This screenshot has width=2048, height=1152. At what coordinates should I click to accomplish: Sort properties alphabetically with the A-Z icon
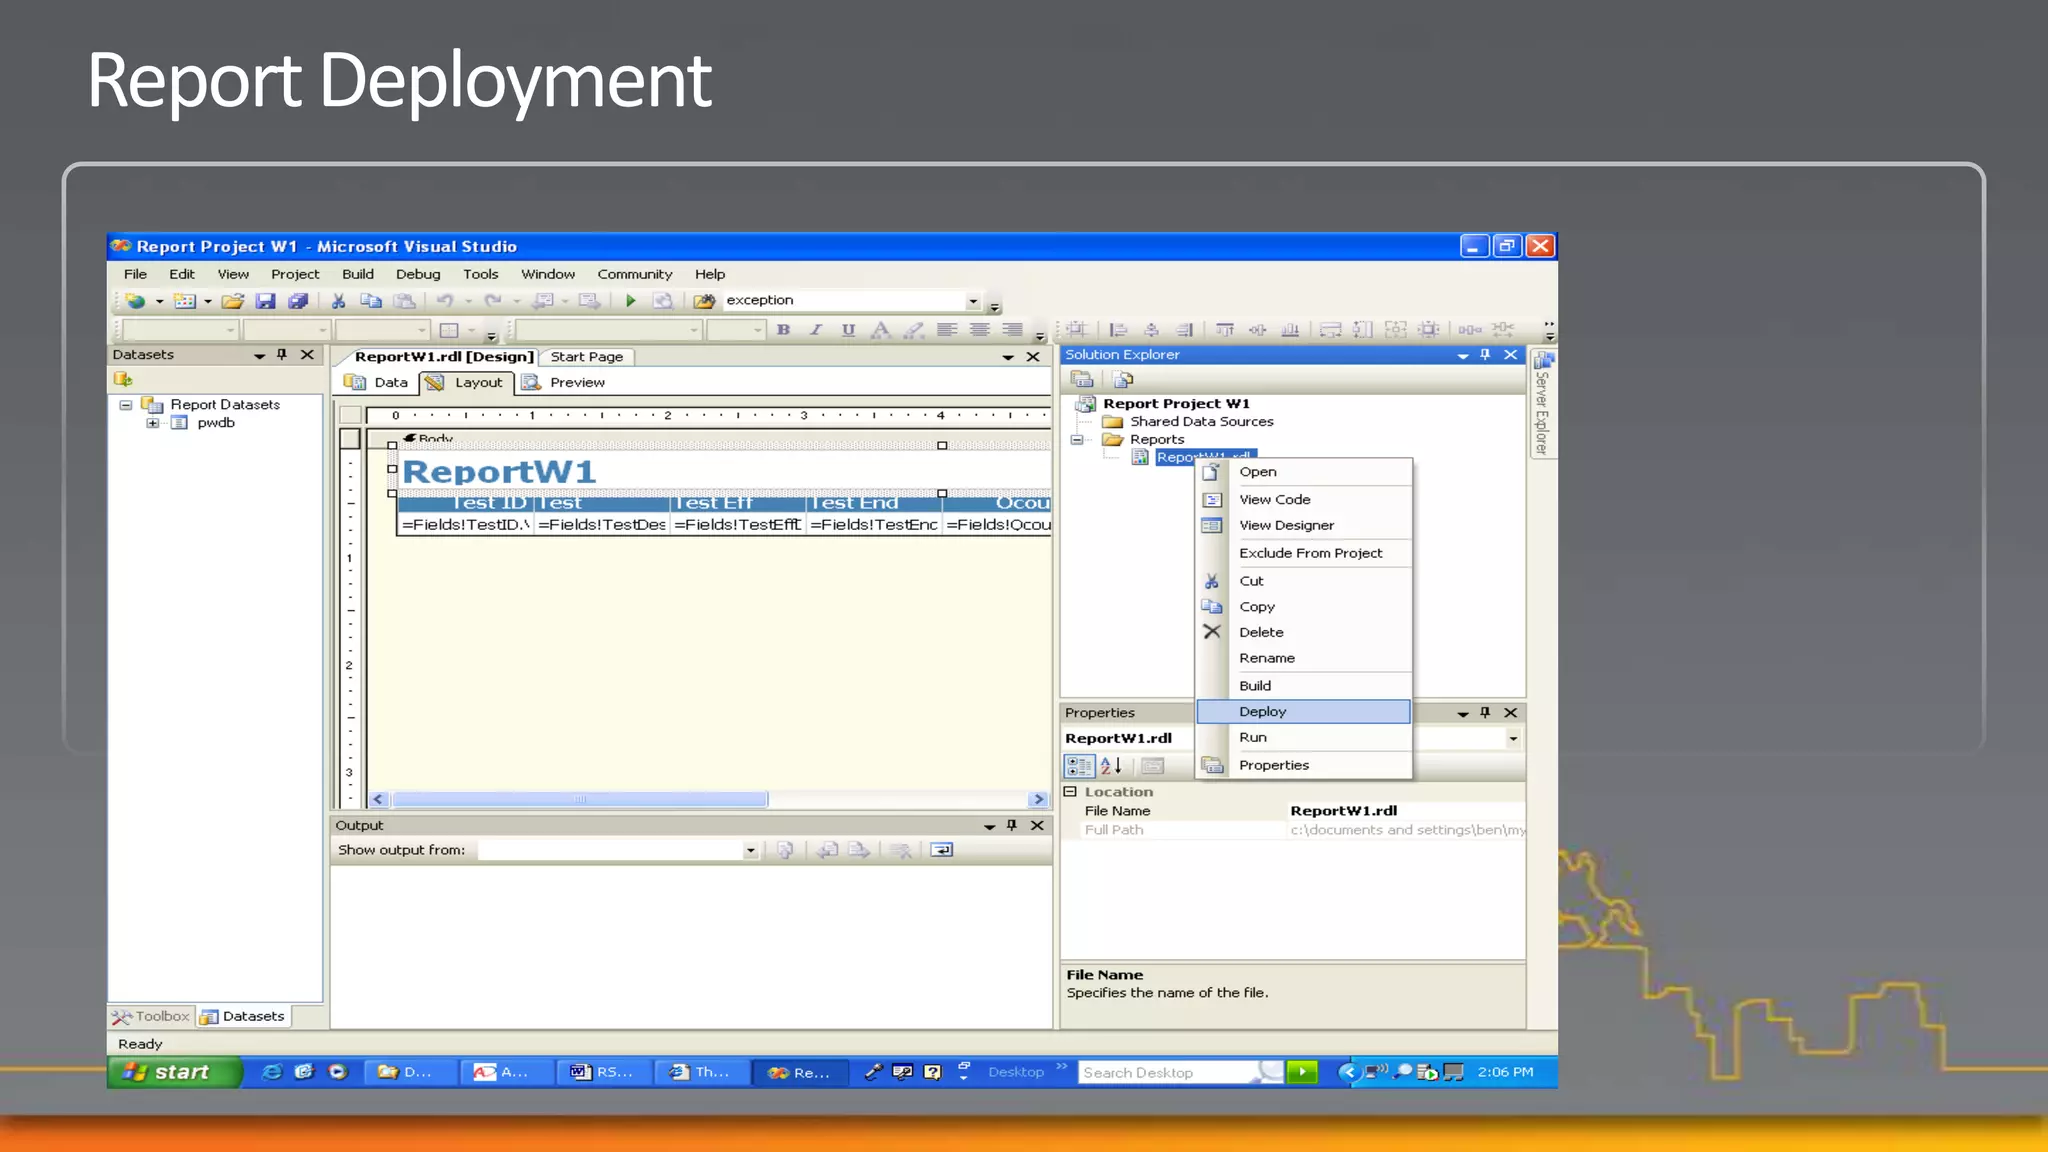1111,766
